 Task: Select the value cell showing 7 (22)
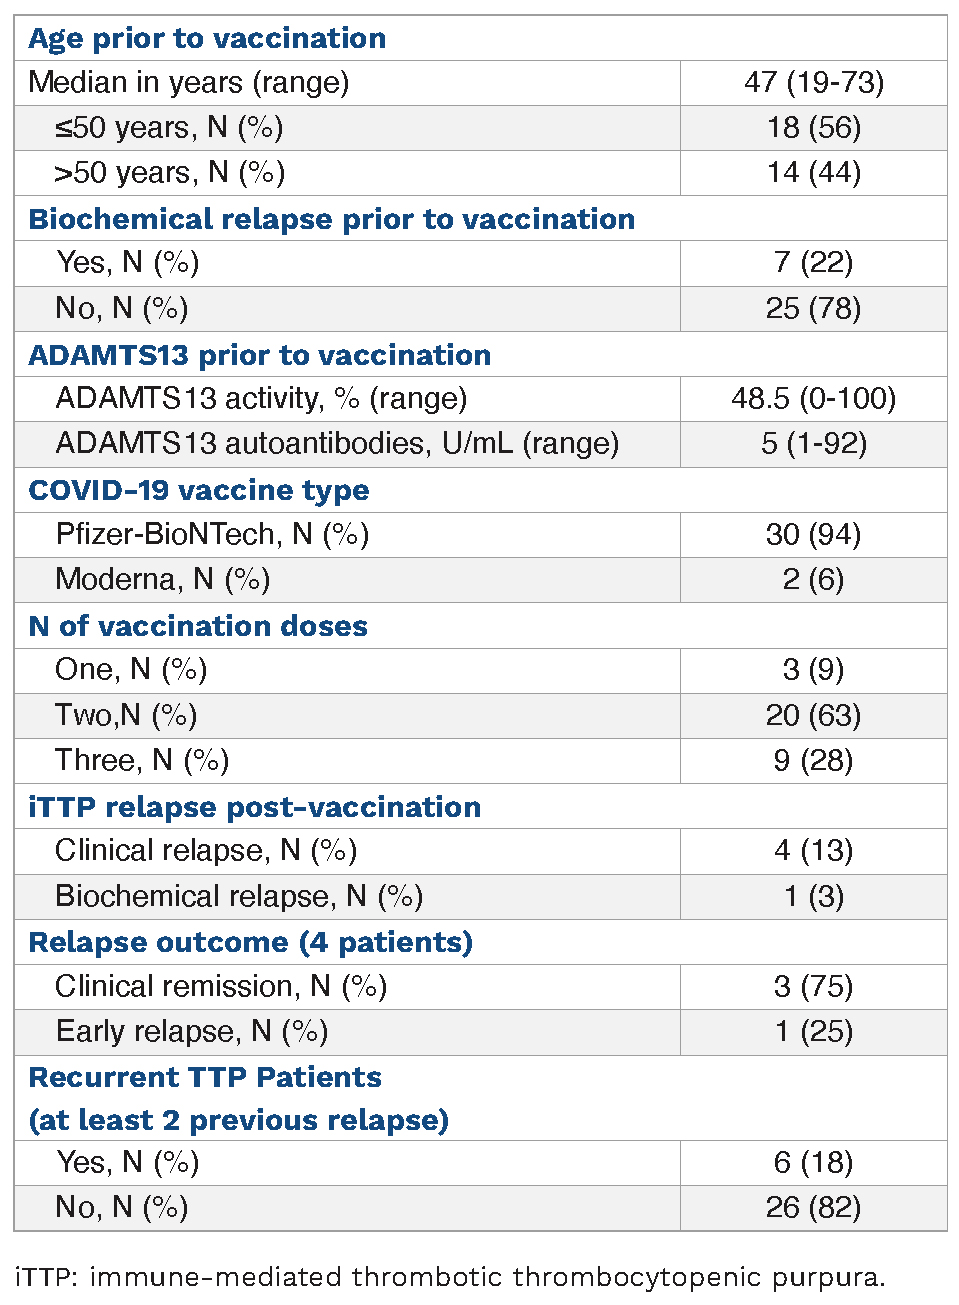[x=813, y=262]
